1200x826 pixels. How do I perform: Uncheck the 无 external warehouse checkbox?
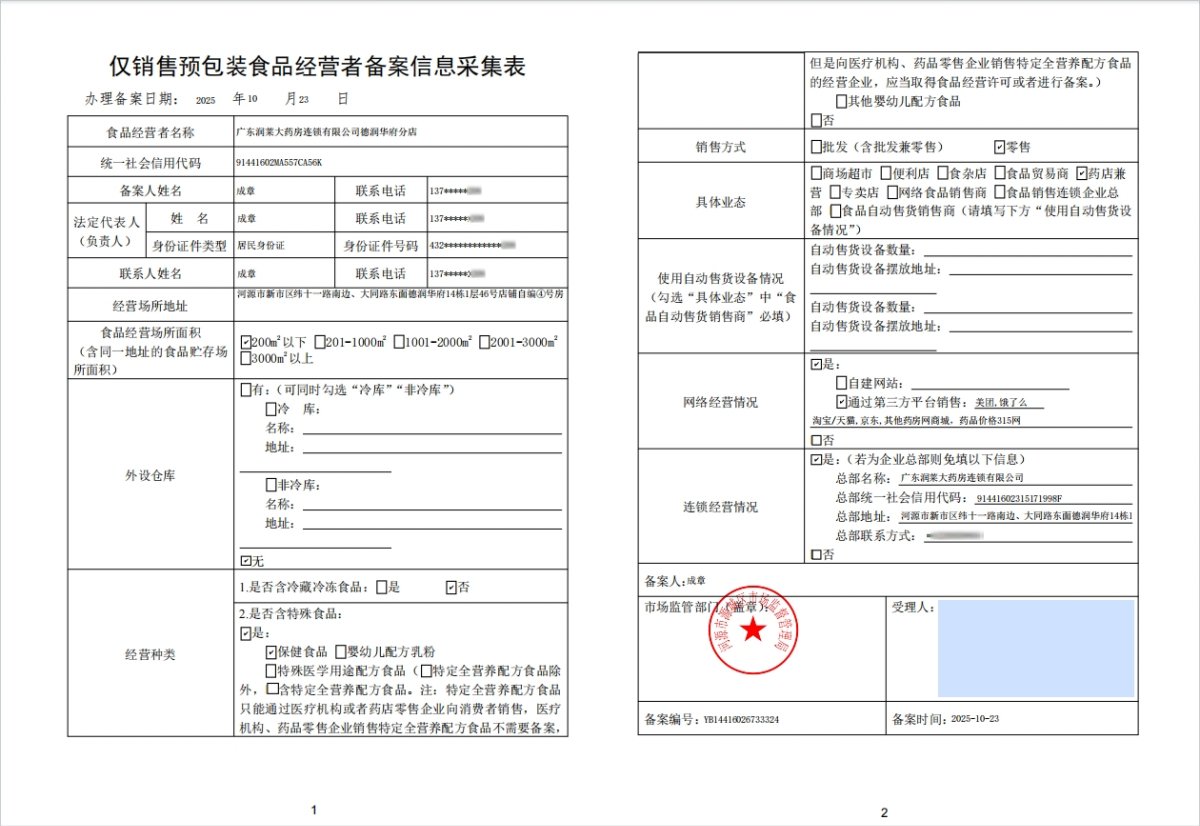pyautogui.click(x=246, y=561)
